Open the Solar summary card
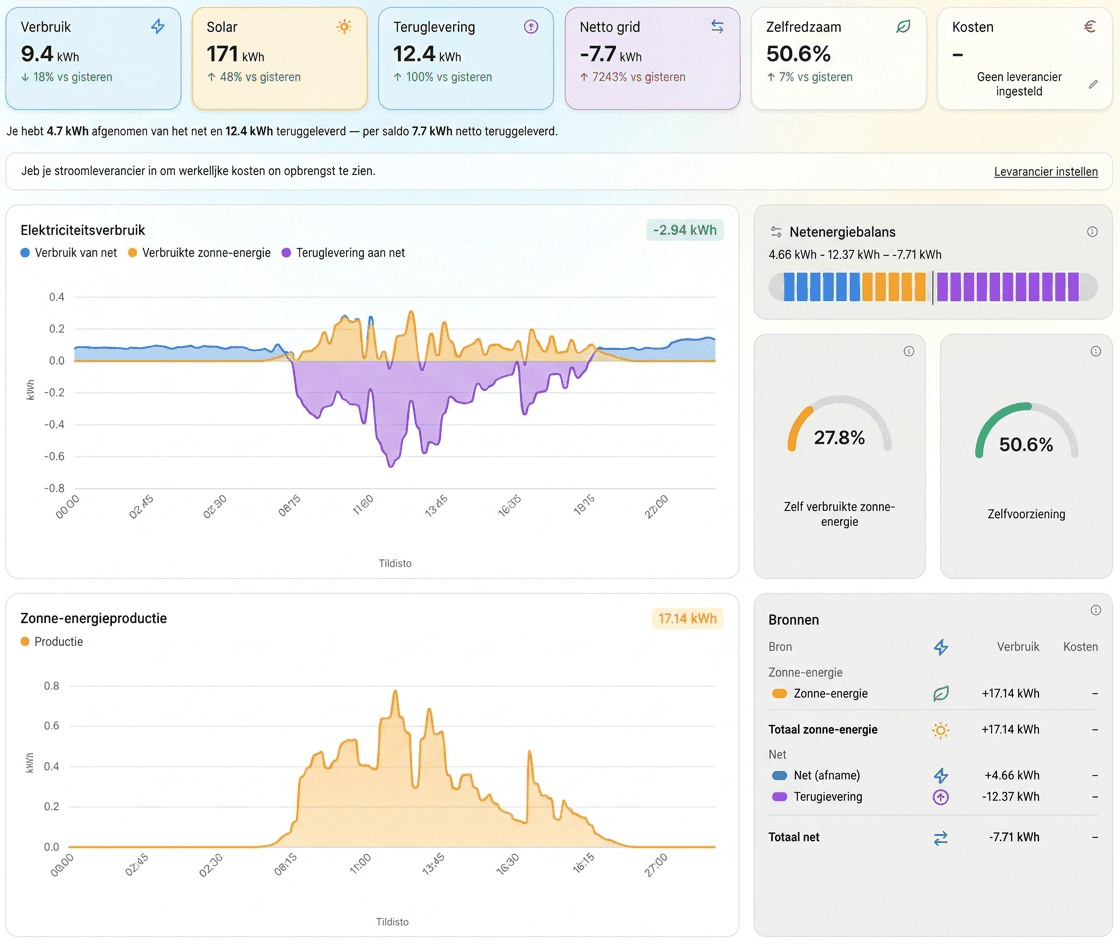Viewport: 1120px width, 944px height. [x=279, y=59]
